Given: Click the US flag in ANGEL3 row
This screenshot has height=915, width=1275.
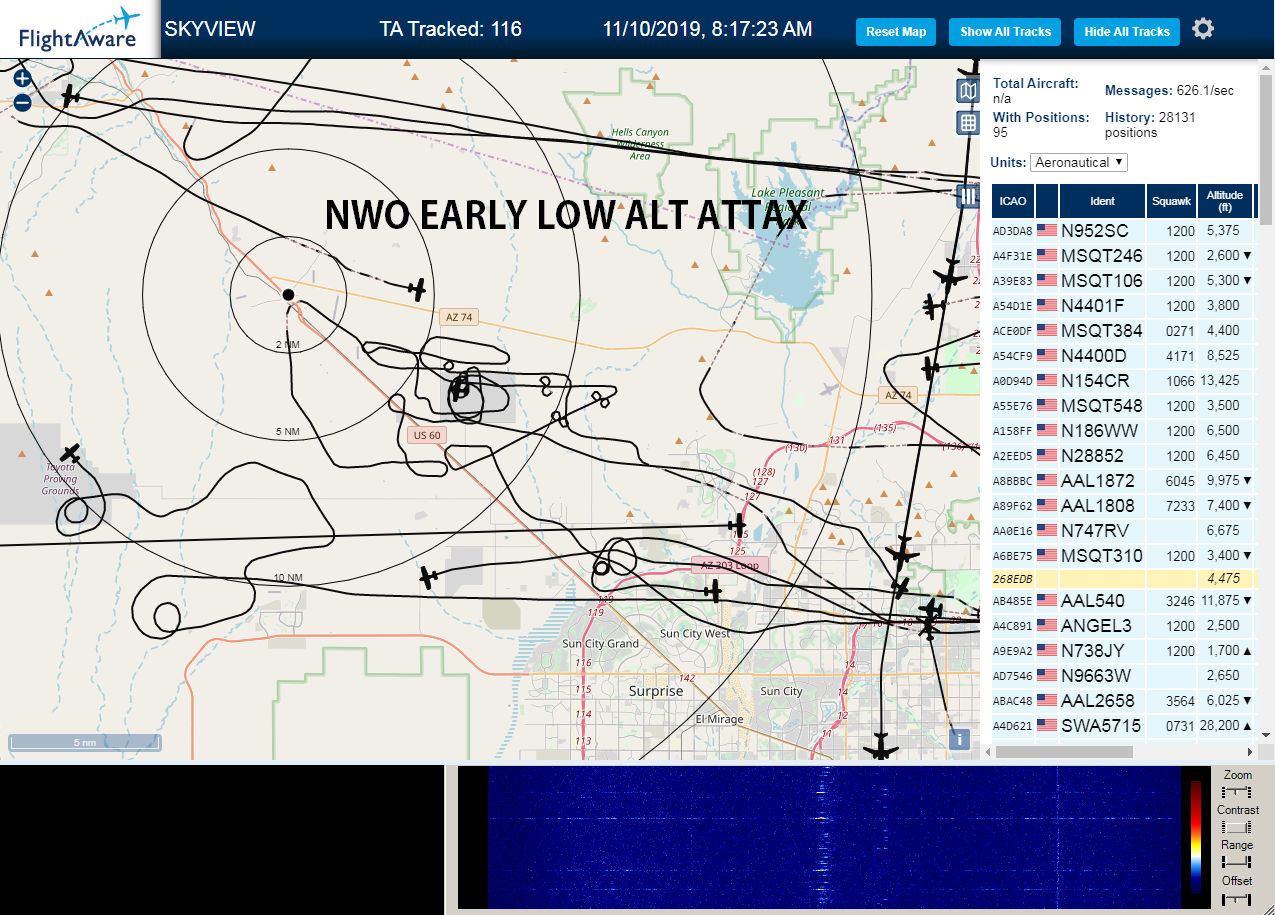Looking at the screenshot, I should [1047, 625].
